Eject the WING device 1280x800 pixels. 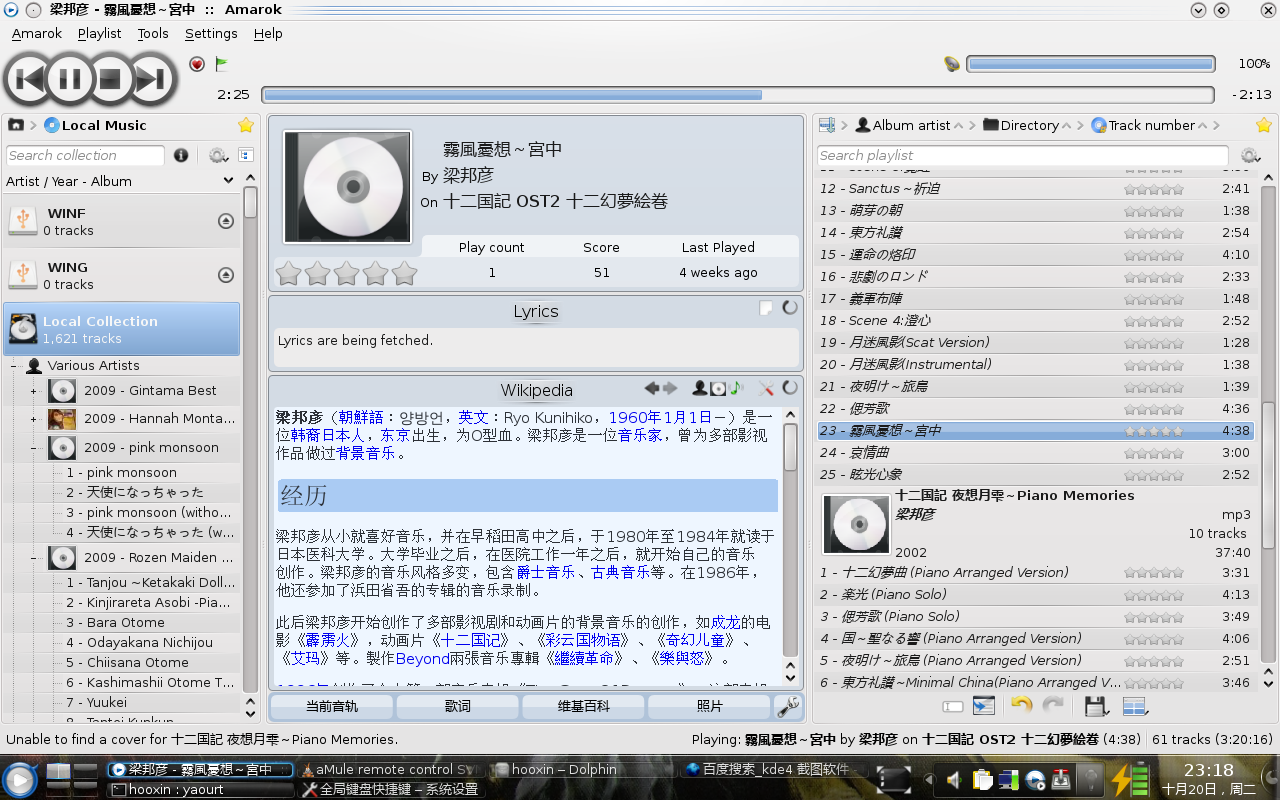226,275
